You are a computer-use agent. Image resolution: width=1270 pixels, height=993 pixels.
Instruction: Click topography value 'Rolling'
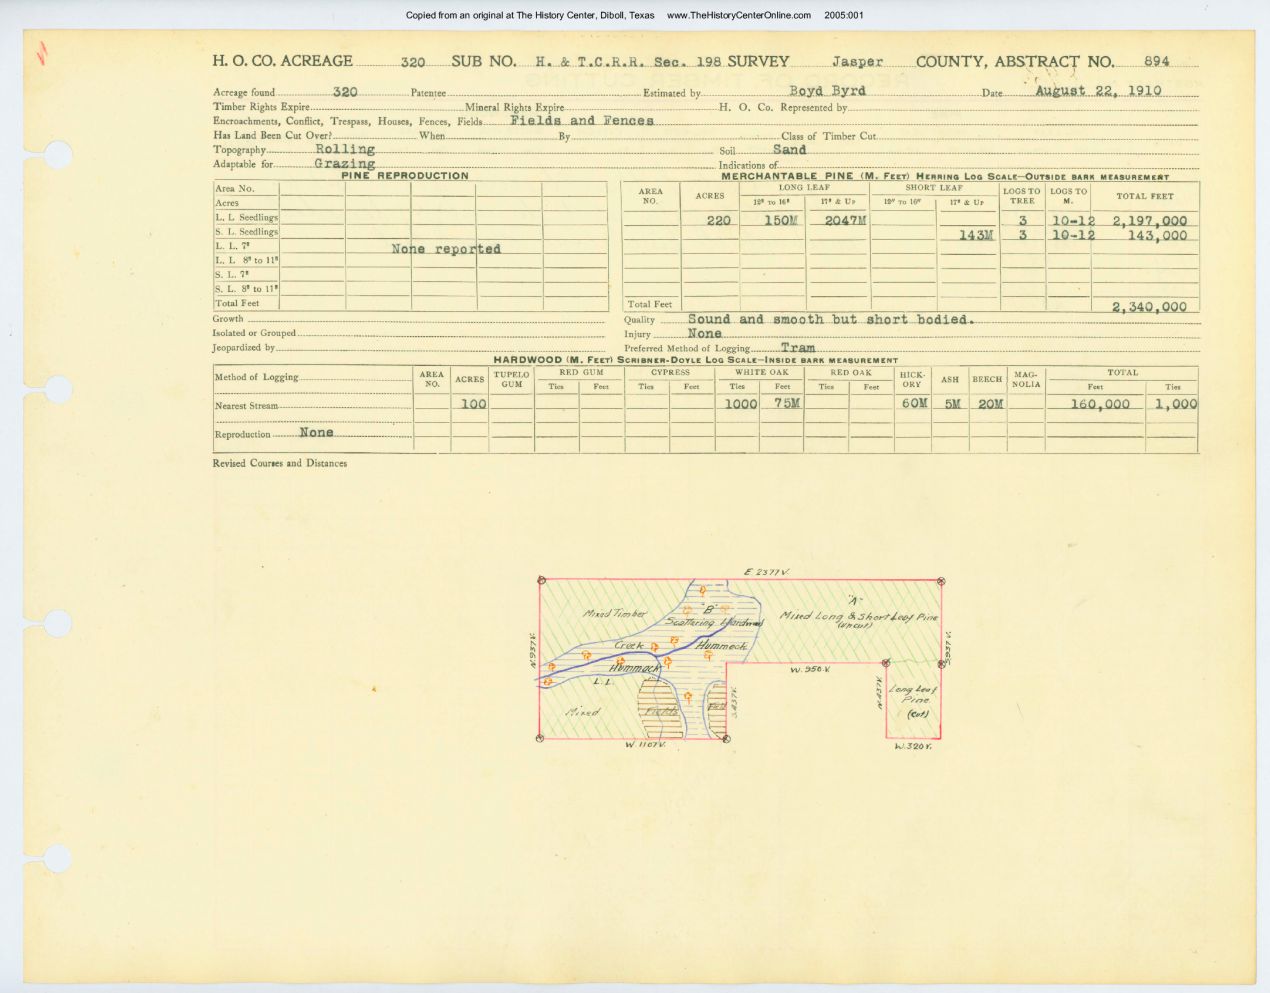tap(345, 149)
